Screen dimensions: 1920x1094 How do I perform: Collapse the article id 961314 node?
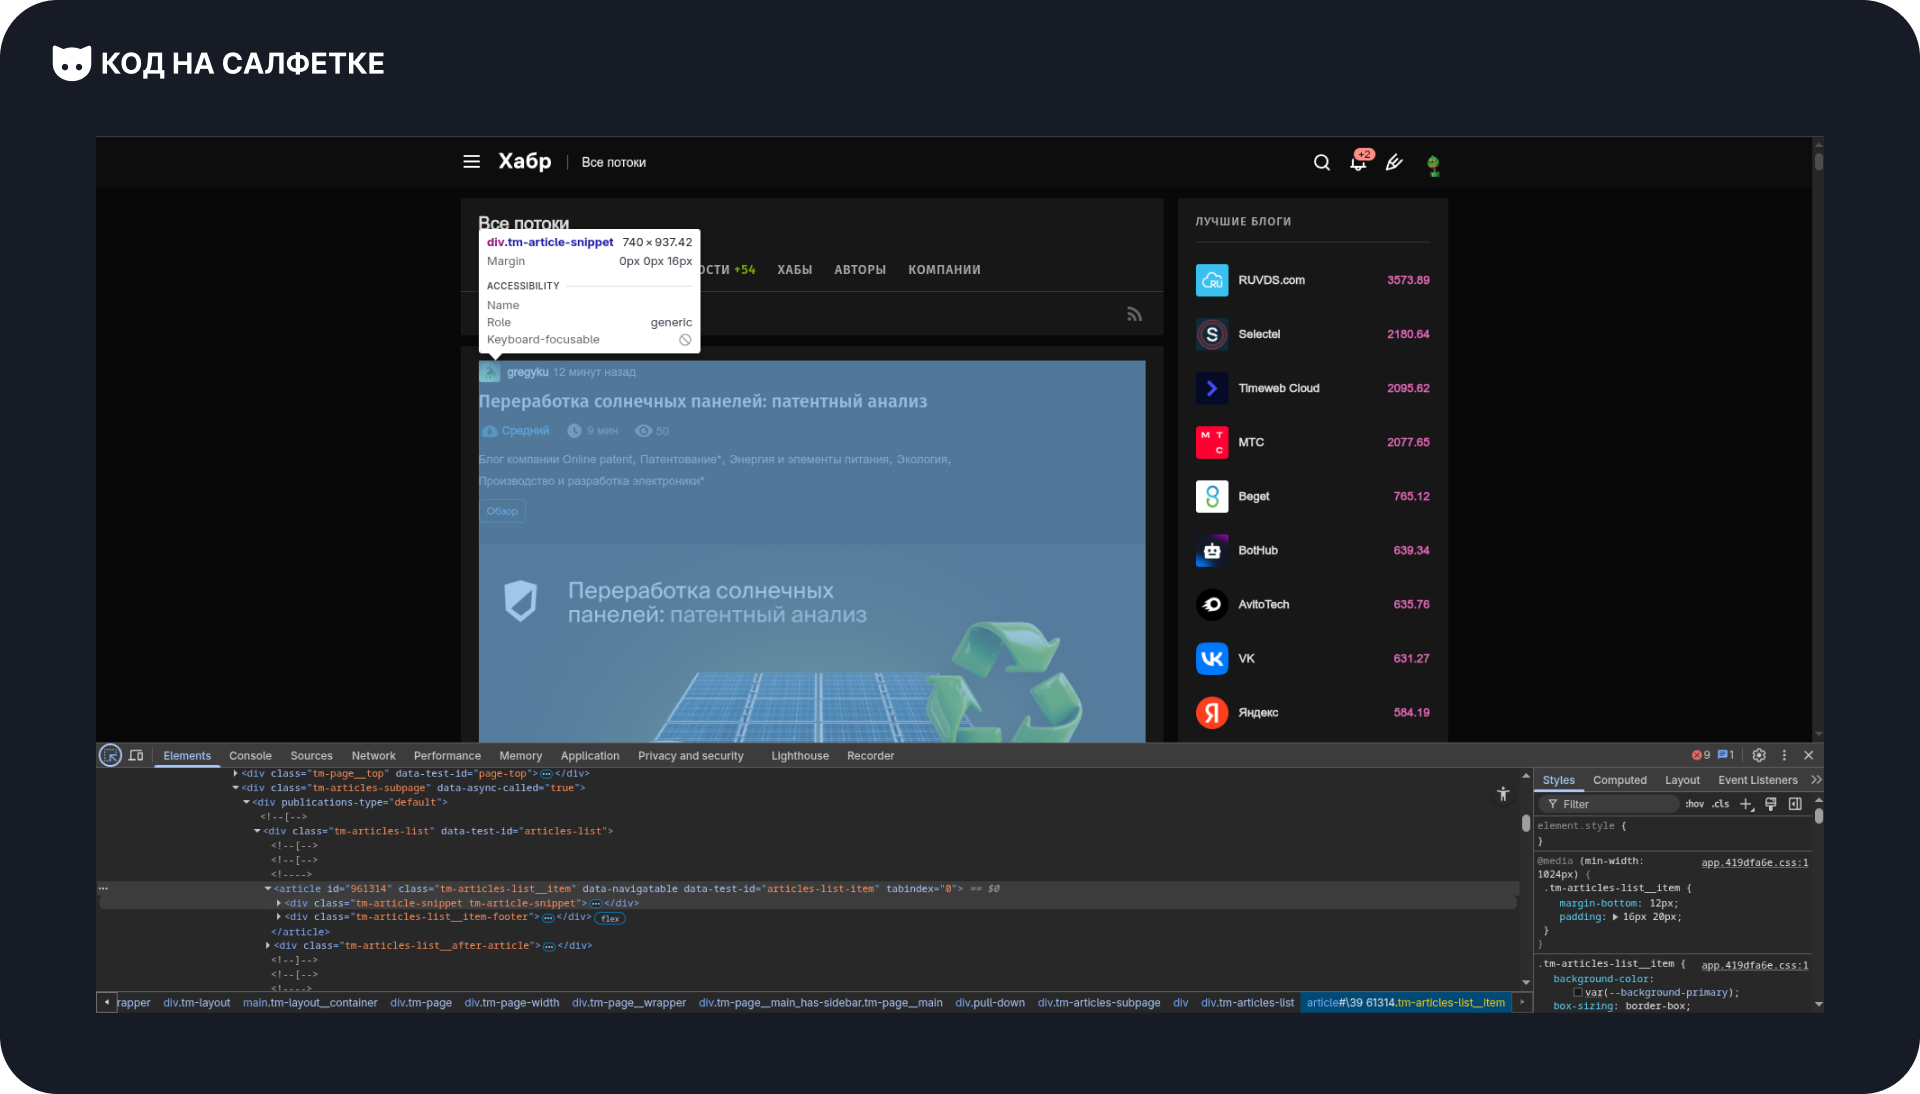coord(268,889)
